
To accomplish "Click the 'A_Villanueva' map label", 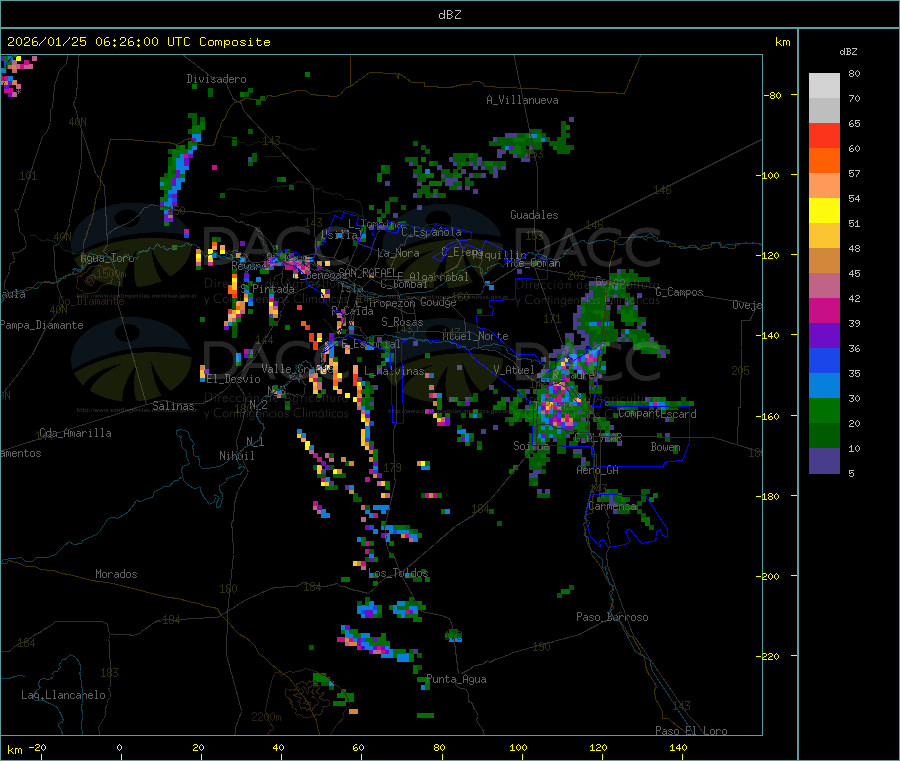I will (x=522, y=100).
